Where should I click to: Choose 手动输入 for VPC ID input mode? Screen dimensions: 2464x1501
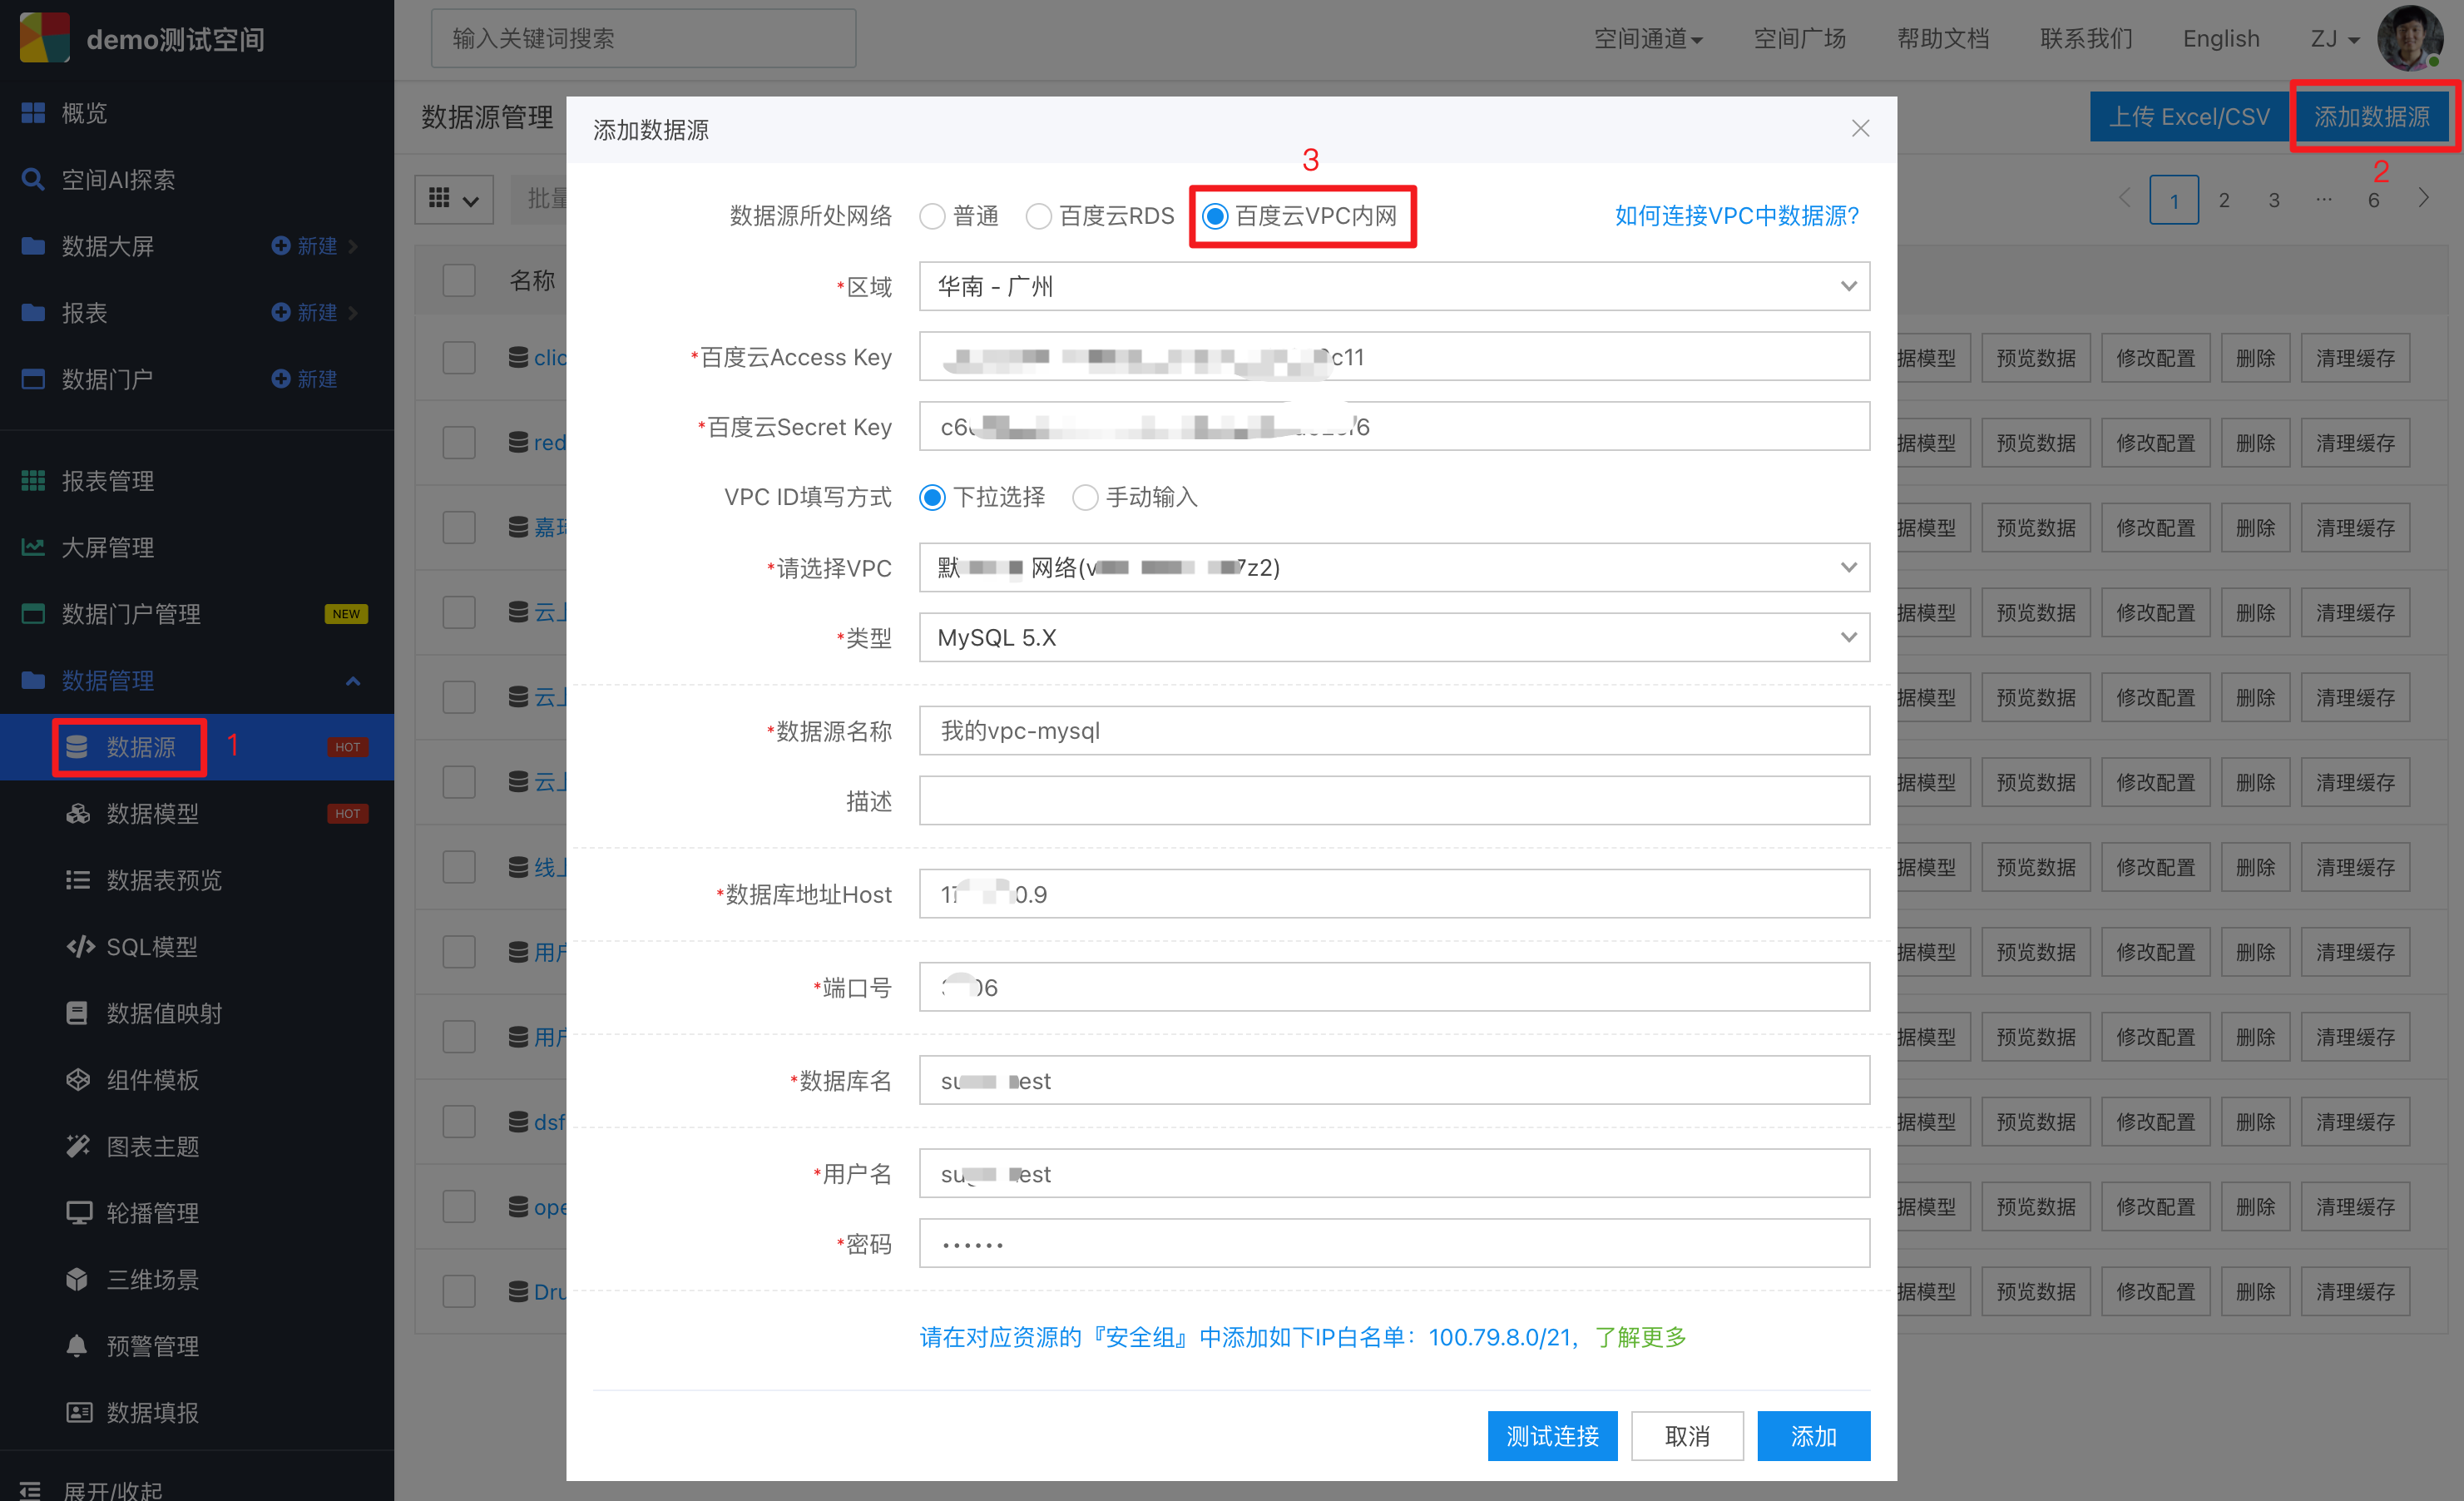(1085, 497)
